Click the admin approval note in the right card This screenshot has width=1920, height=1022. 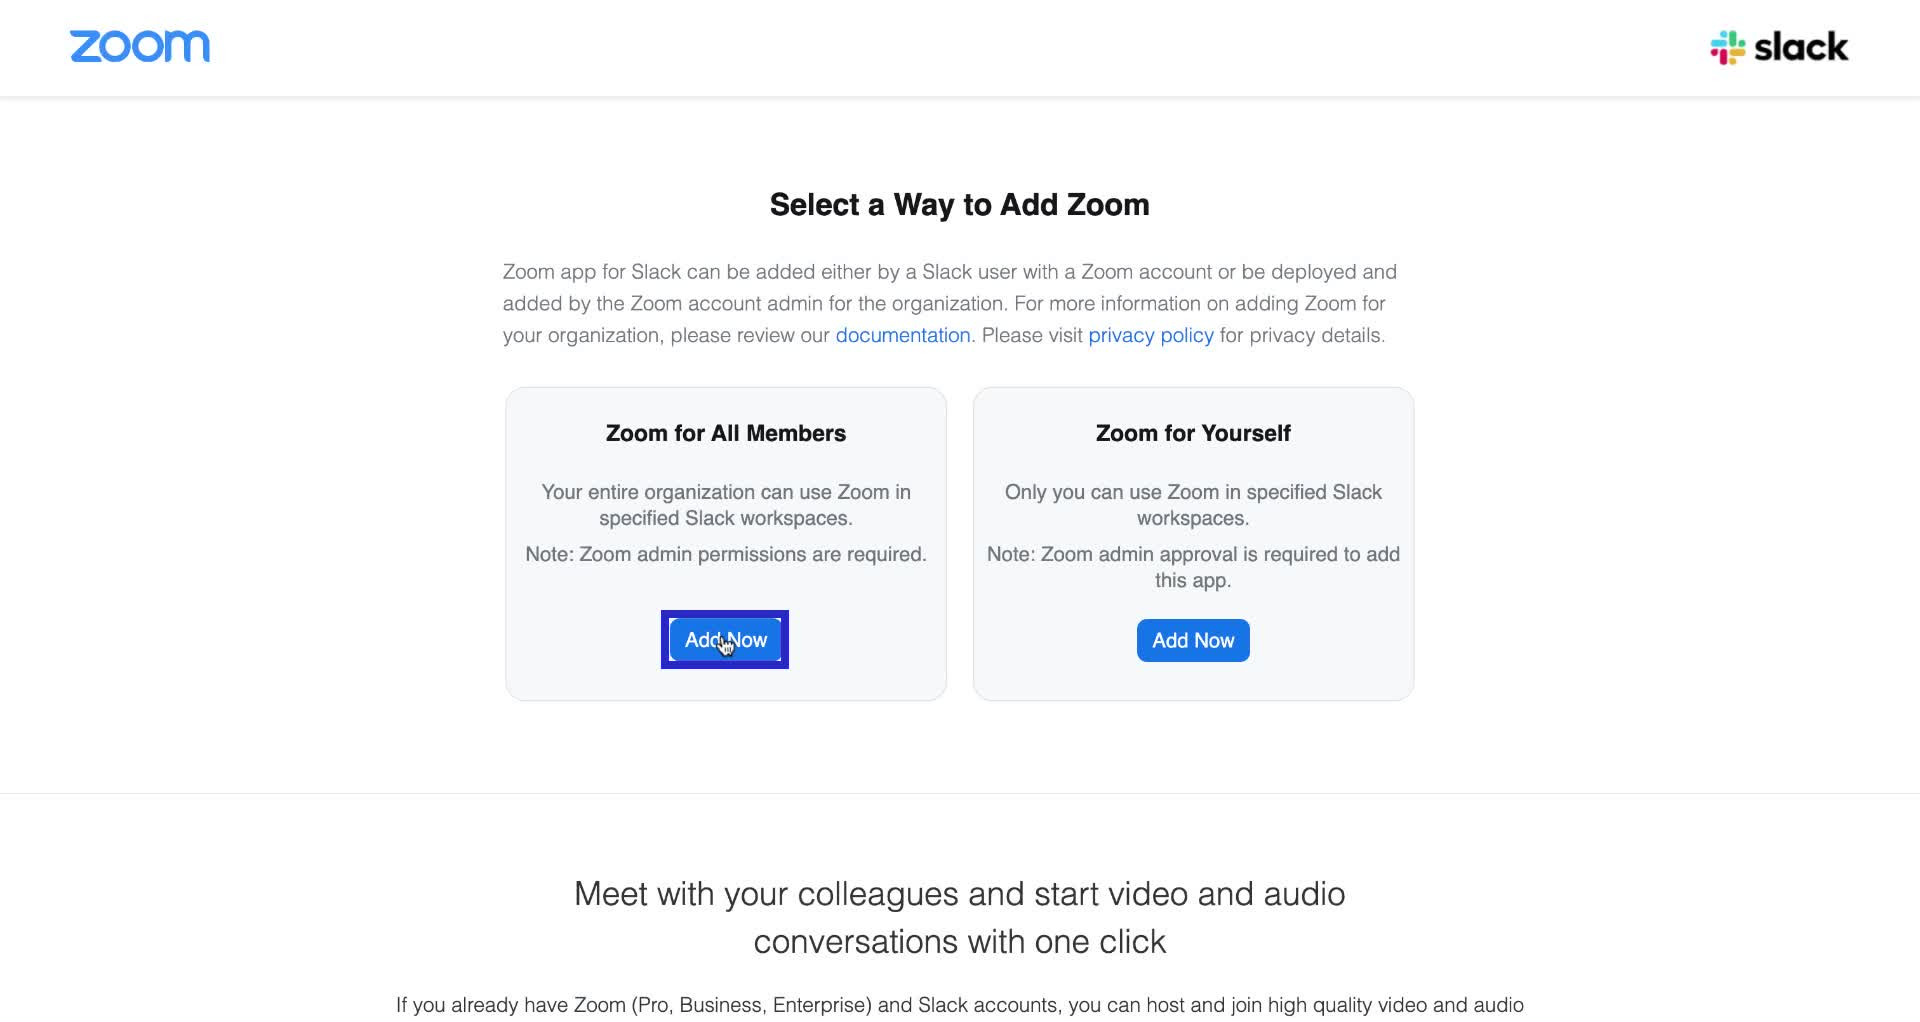tap(1192, 566)
